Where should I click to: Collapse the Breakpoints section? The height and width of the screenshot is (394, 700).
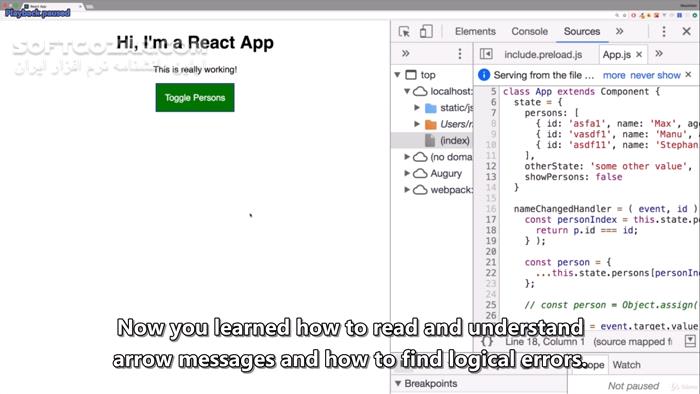398,383
